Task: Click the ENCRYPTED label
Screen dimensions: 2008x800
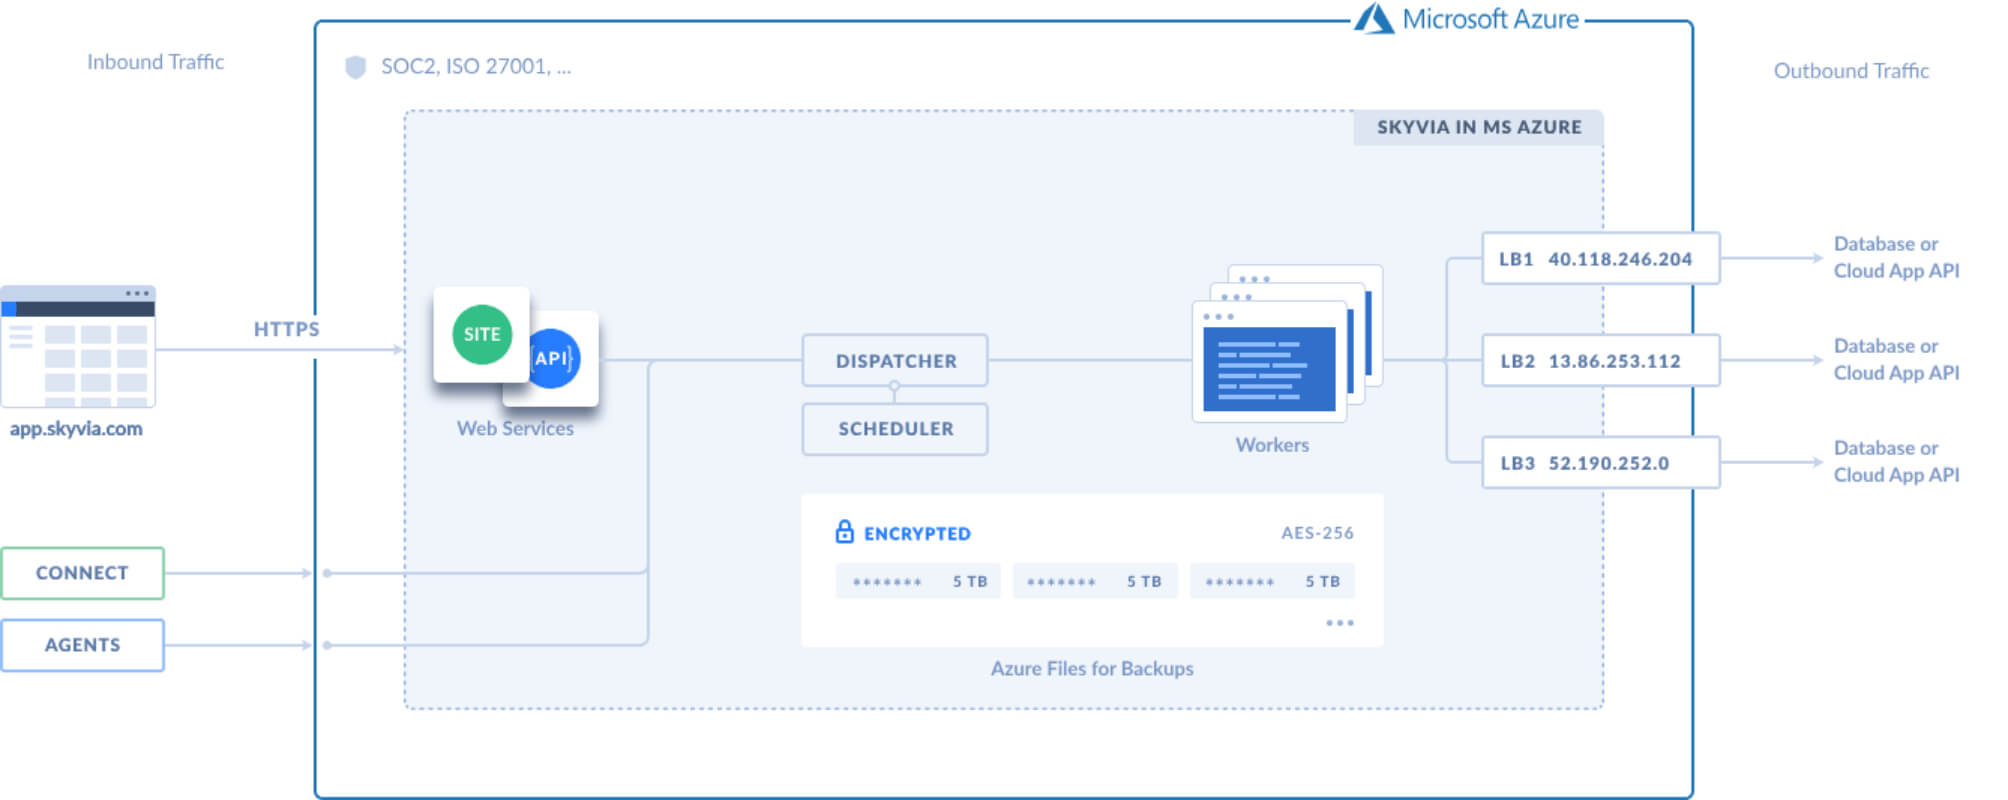Action: 917,534
